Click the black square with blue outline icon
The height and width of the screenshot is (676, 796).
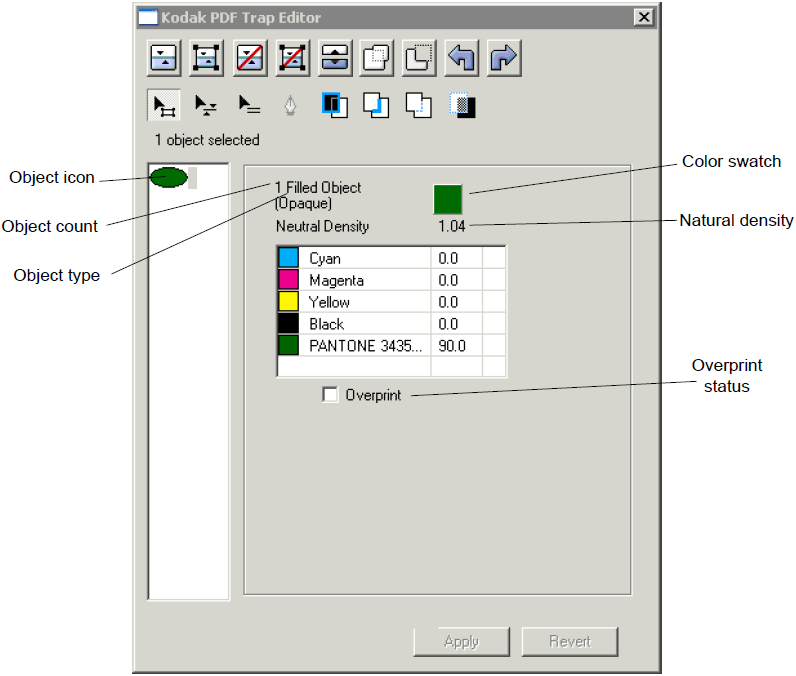tap(334, 105)
